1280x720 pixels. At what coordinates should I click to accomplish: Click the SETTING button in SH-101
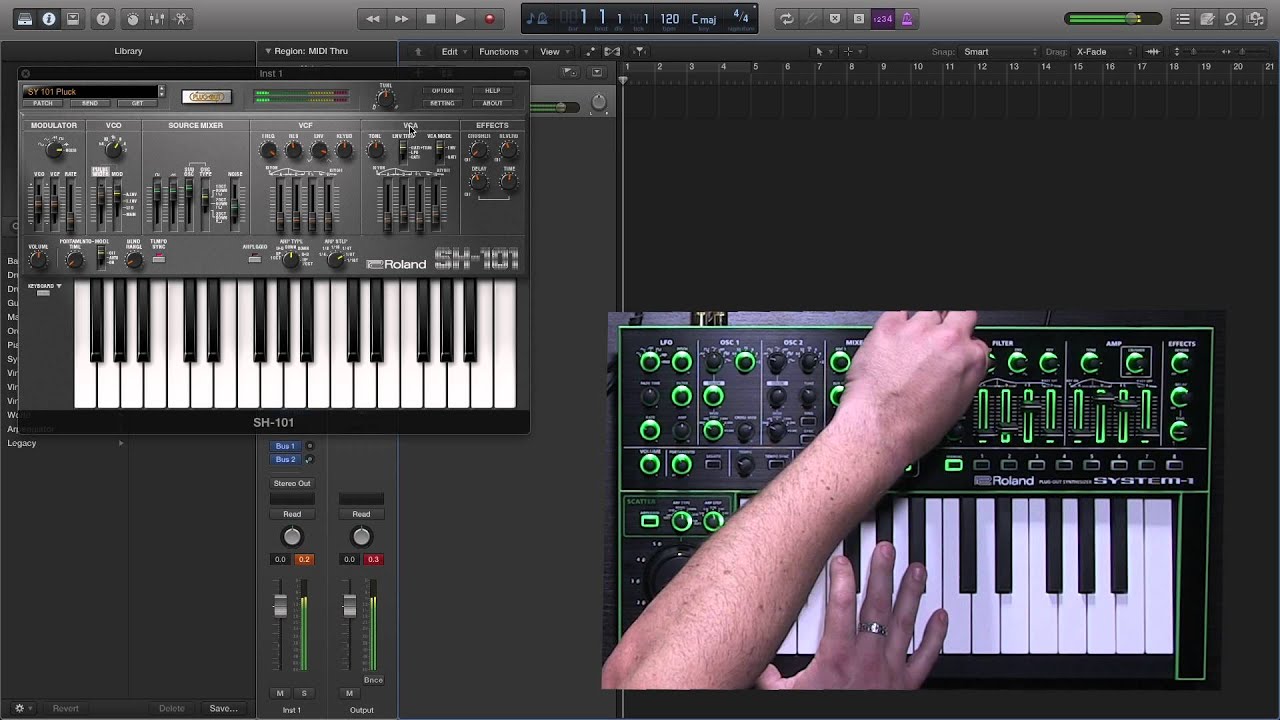[442, 103]
